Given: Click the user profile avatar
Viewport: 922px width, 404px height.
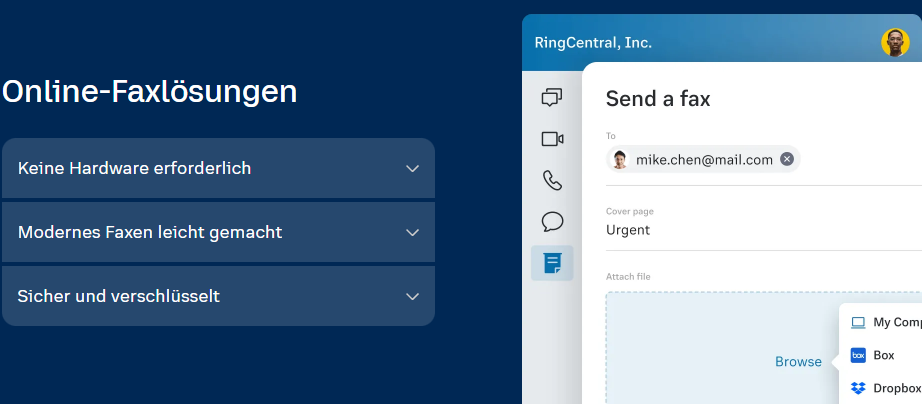Looking at the screenshot, I should [x=894, y=42].
